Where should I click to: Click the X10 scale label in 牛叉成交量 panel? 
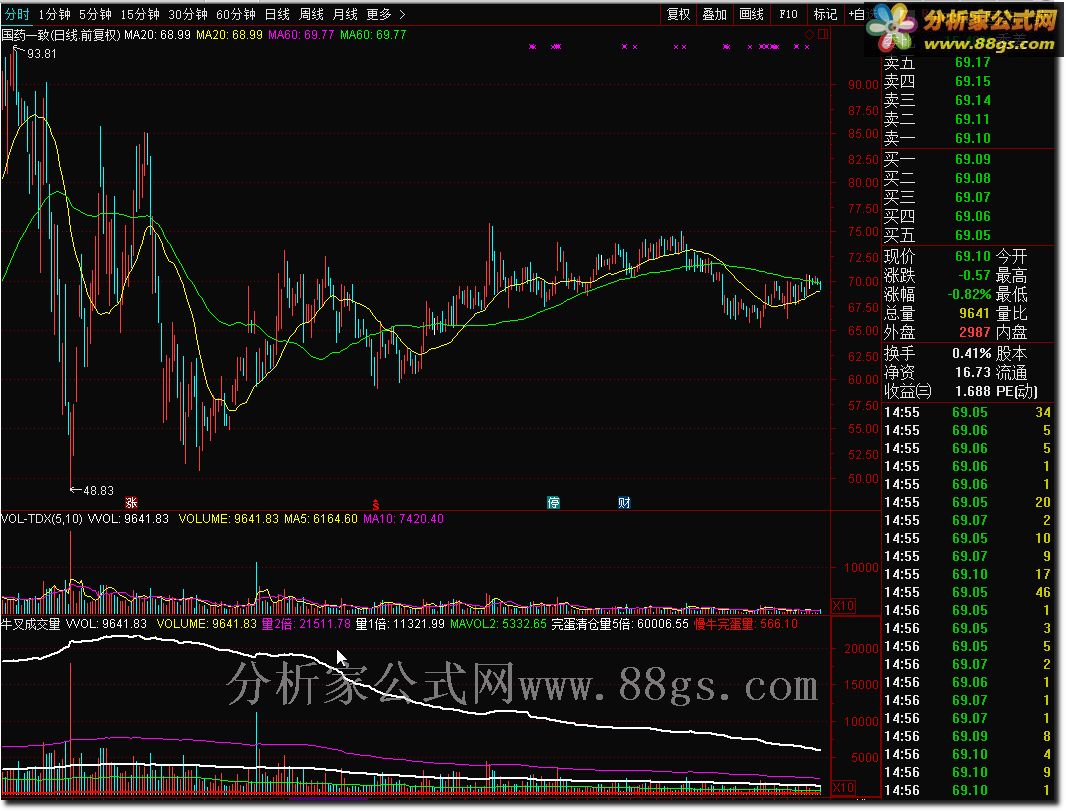coord(844,787)
